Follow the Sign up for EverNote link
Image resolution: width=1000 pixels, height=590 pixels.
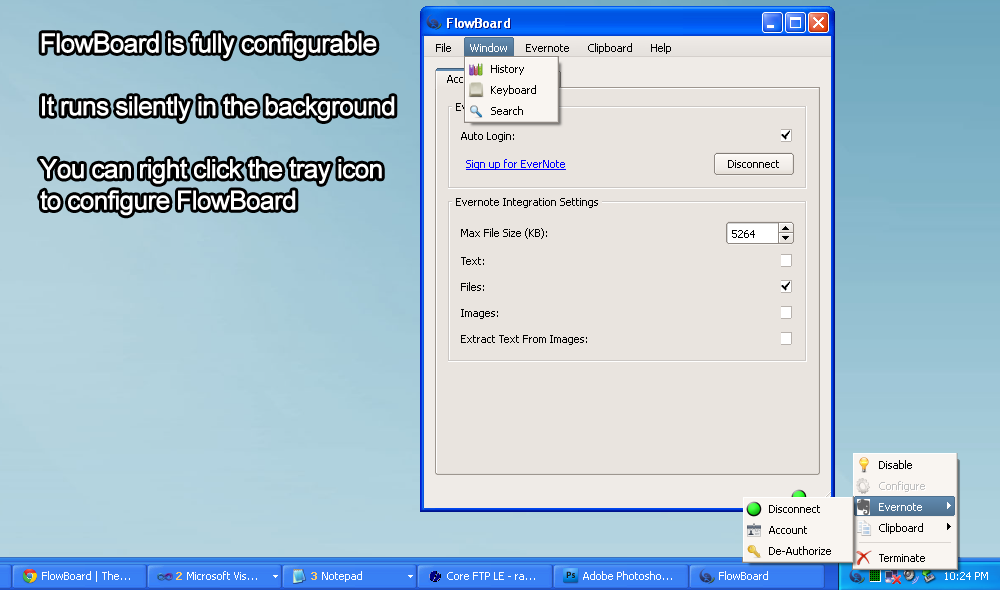pos(515,164)
